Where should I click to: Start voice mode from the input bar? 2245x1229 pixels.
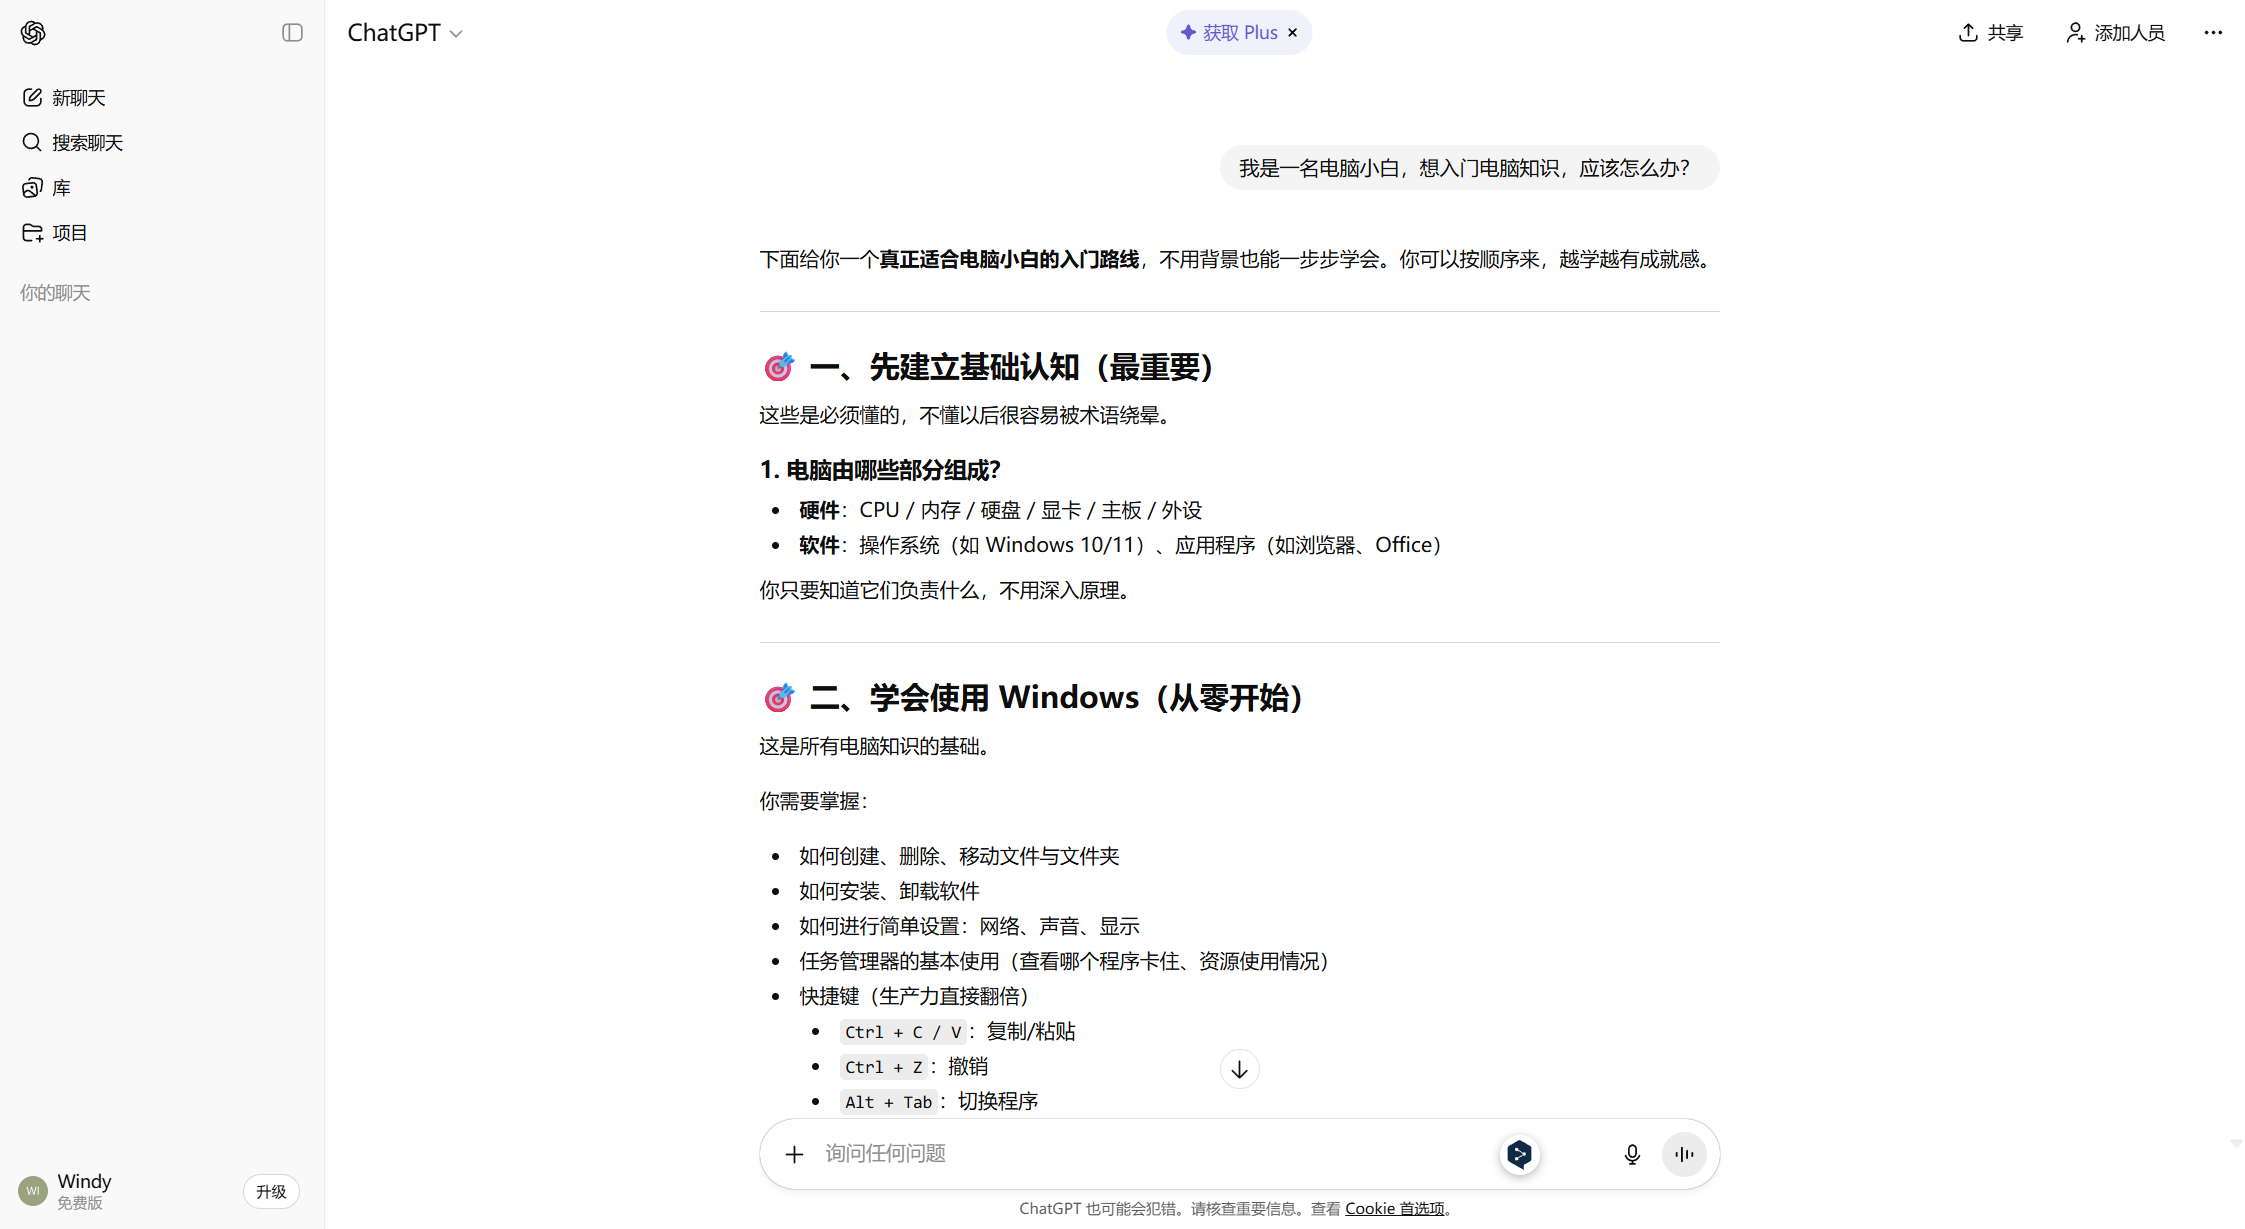(x=1684, y=1153)
